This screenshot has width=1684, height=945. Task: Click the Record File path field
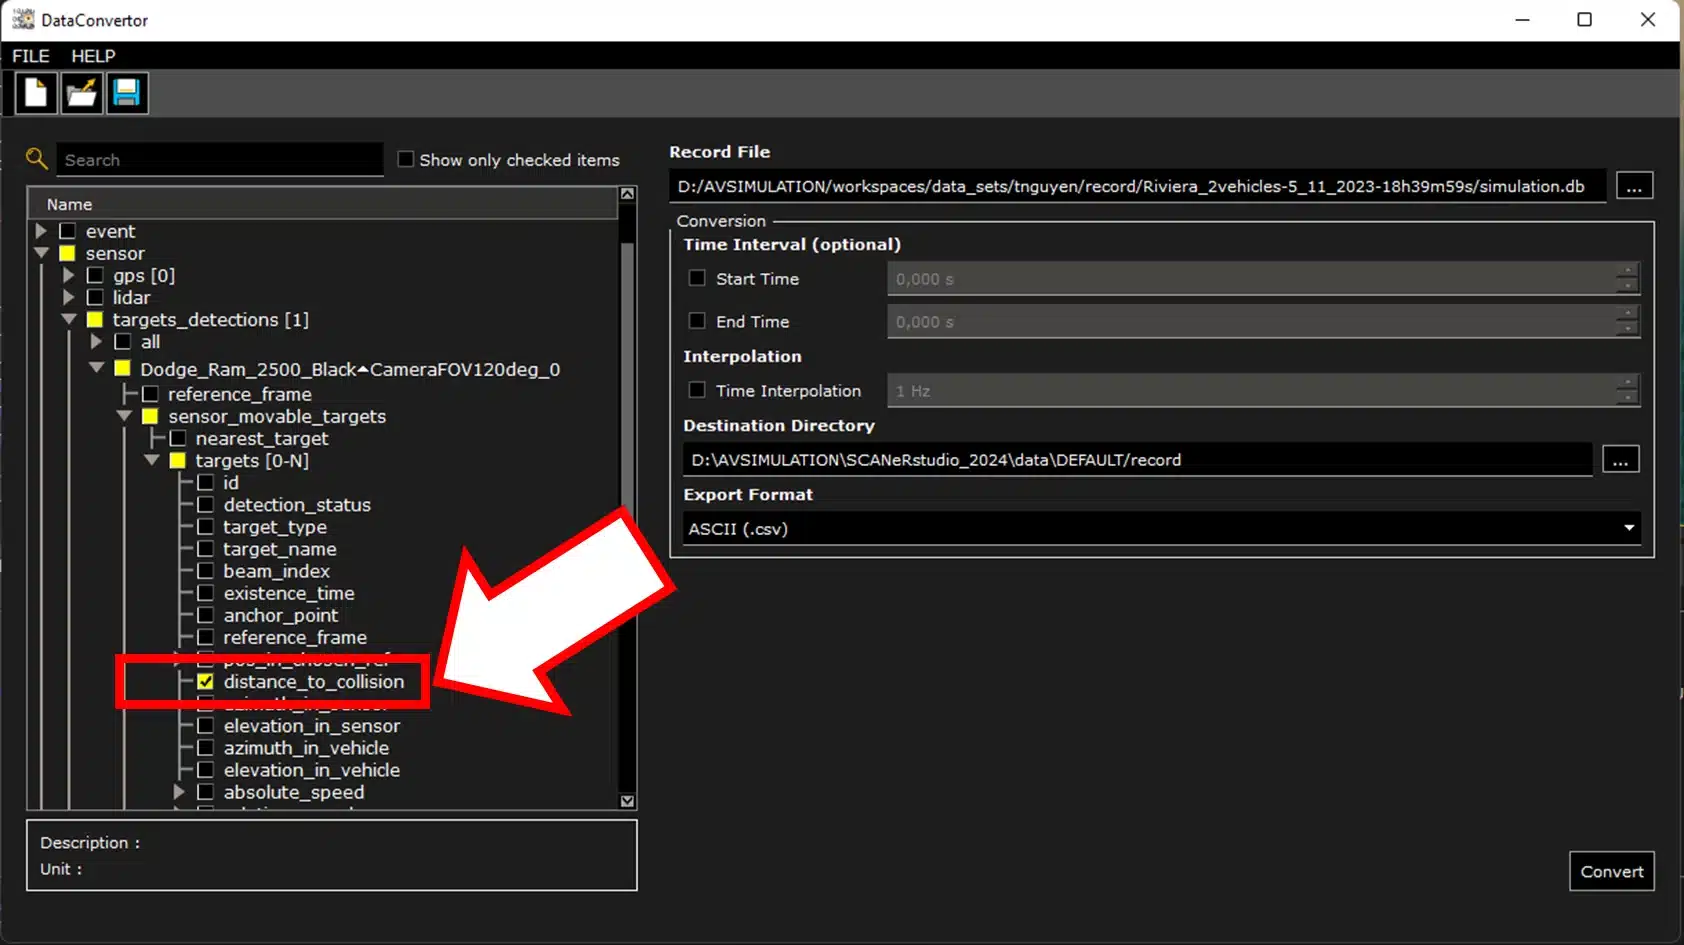tap(1137, 186)
